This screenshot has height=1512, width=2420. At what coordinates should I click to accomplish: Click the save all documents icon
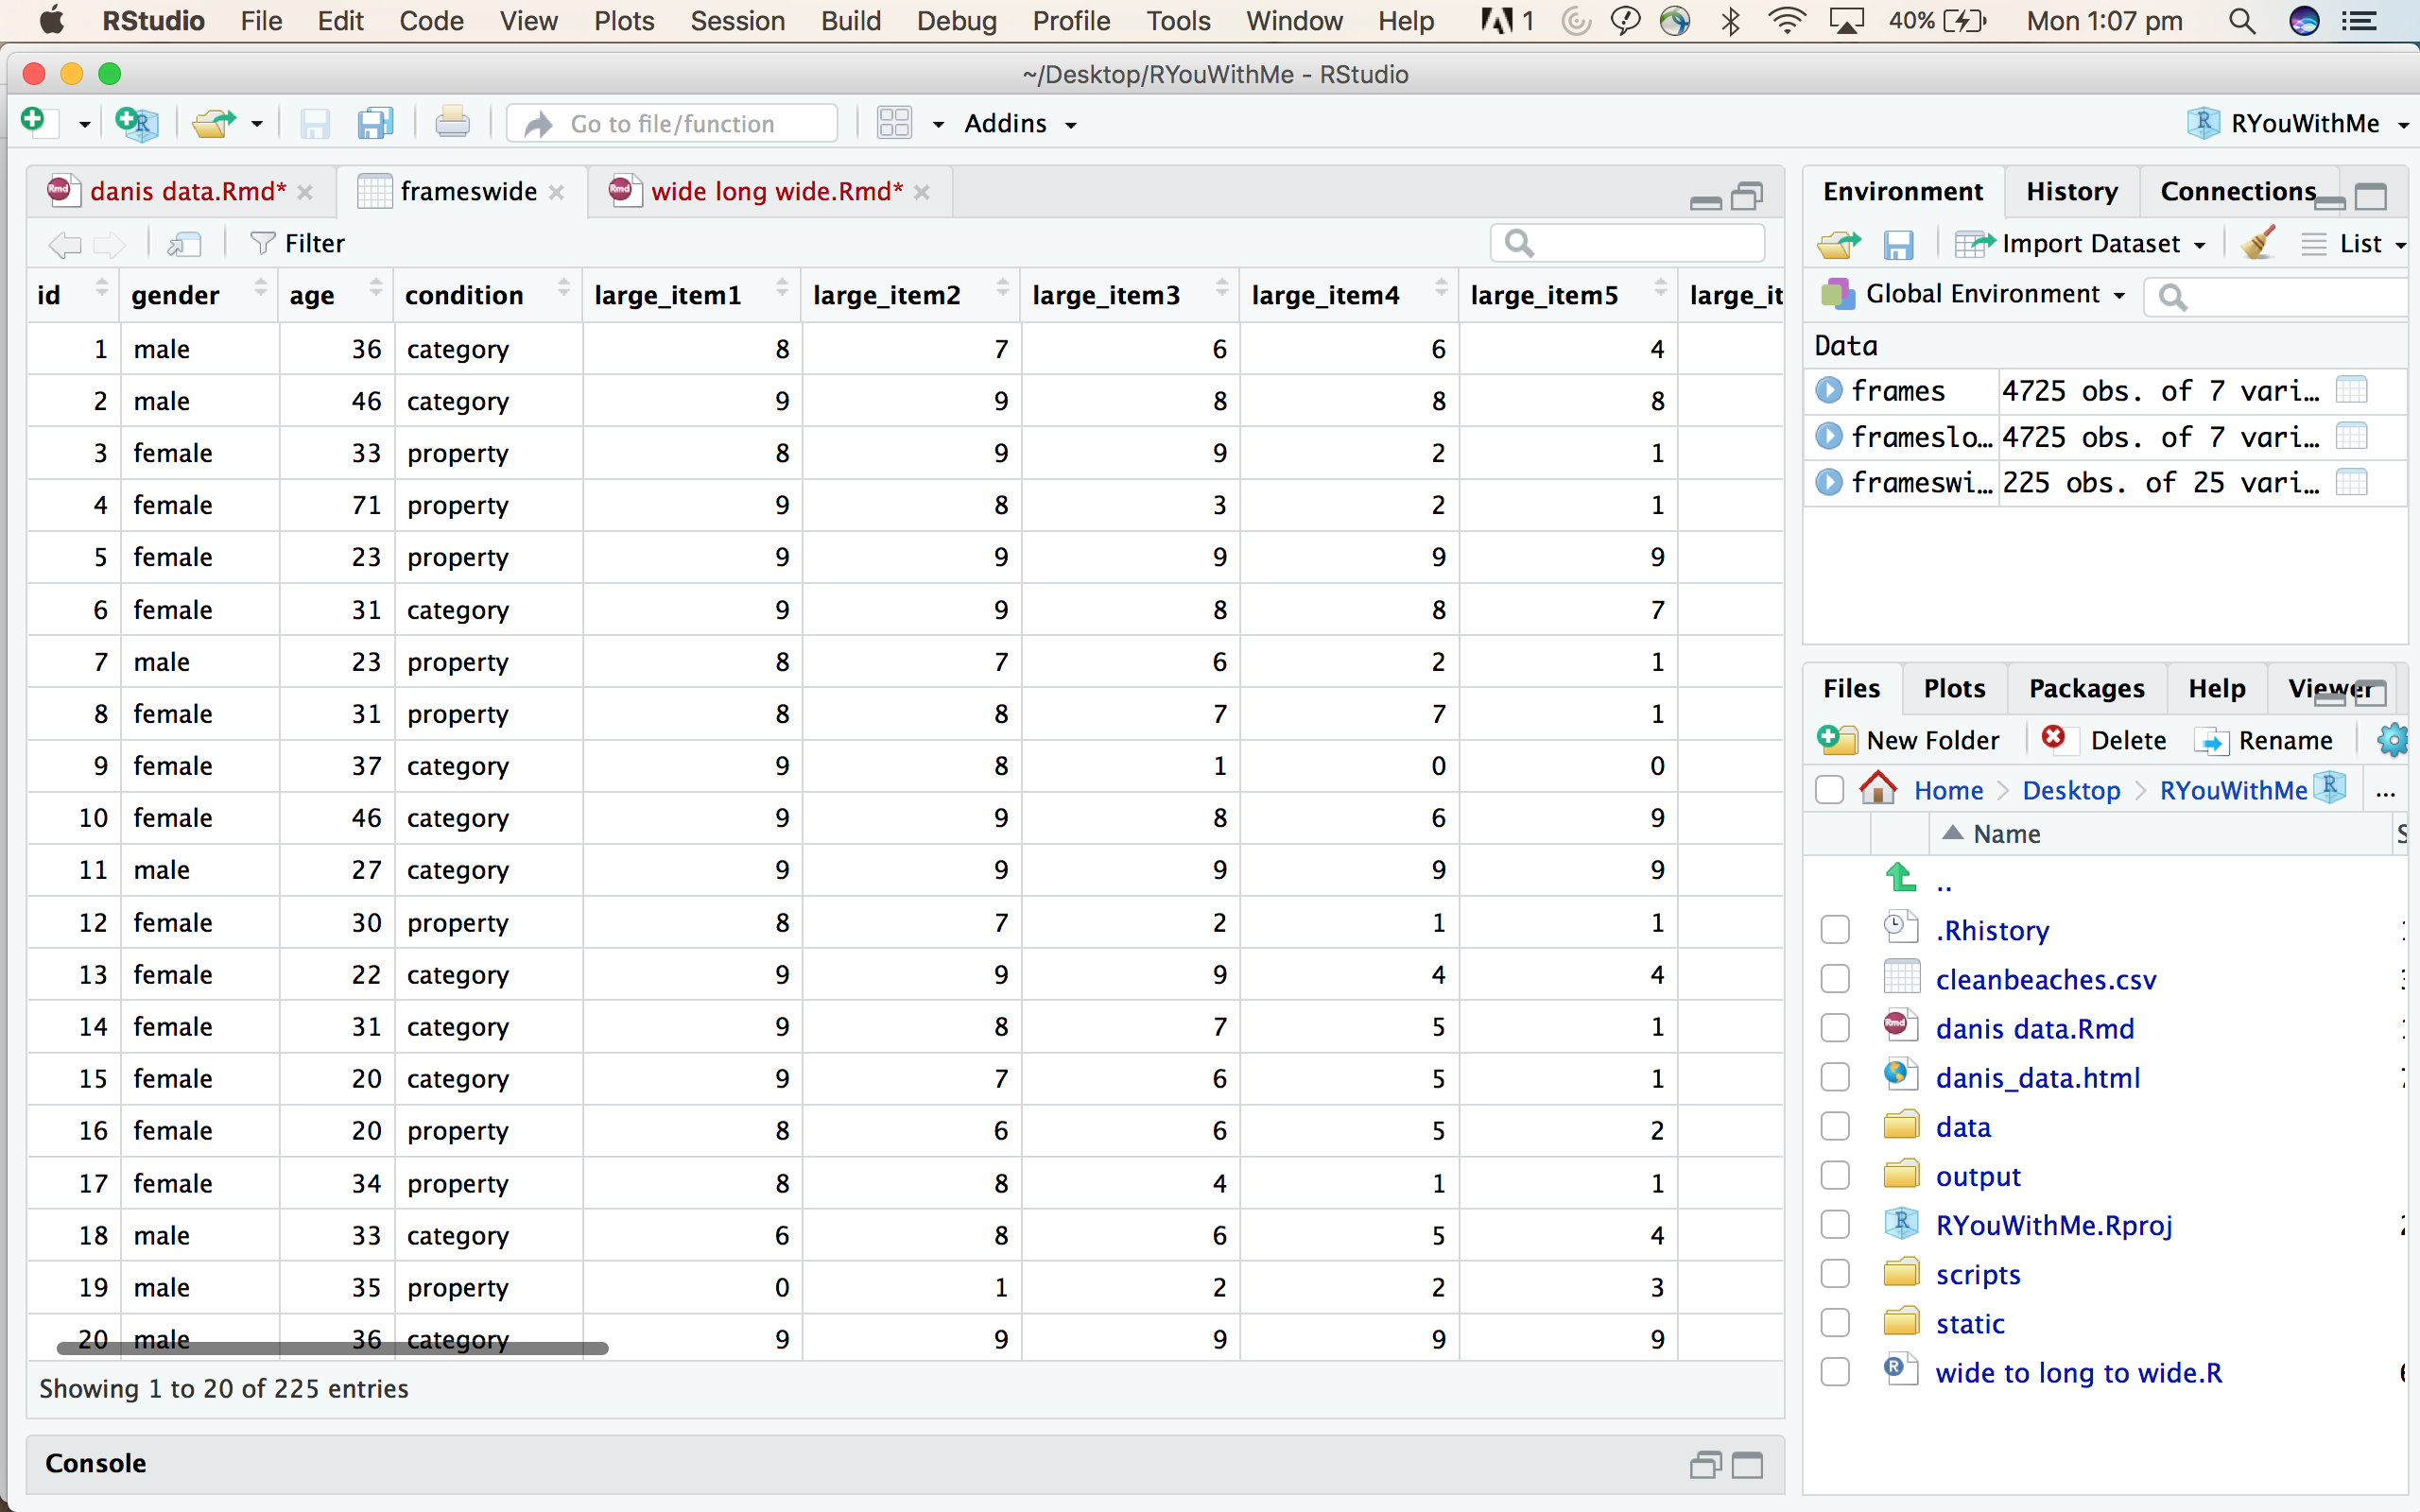[375, 123]
